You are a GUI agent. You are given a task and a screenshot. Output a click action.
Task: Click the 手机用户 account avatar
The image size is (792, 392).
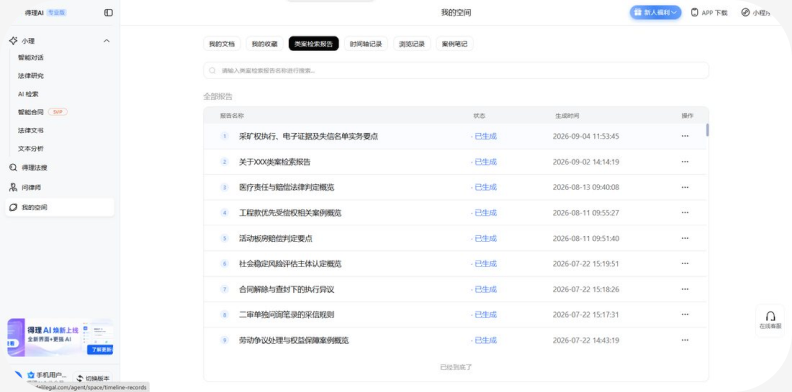click(18, 375)
